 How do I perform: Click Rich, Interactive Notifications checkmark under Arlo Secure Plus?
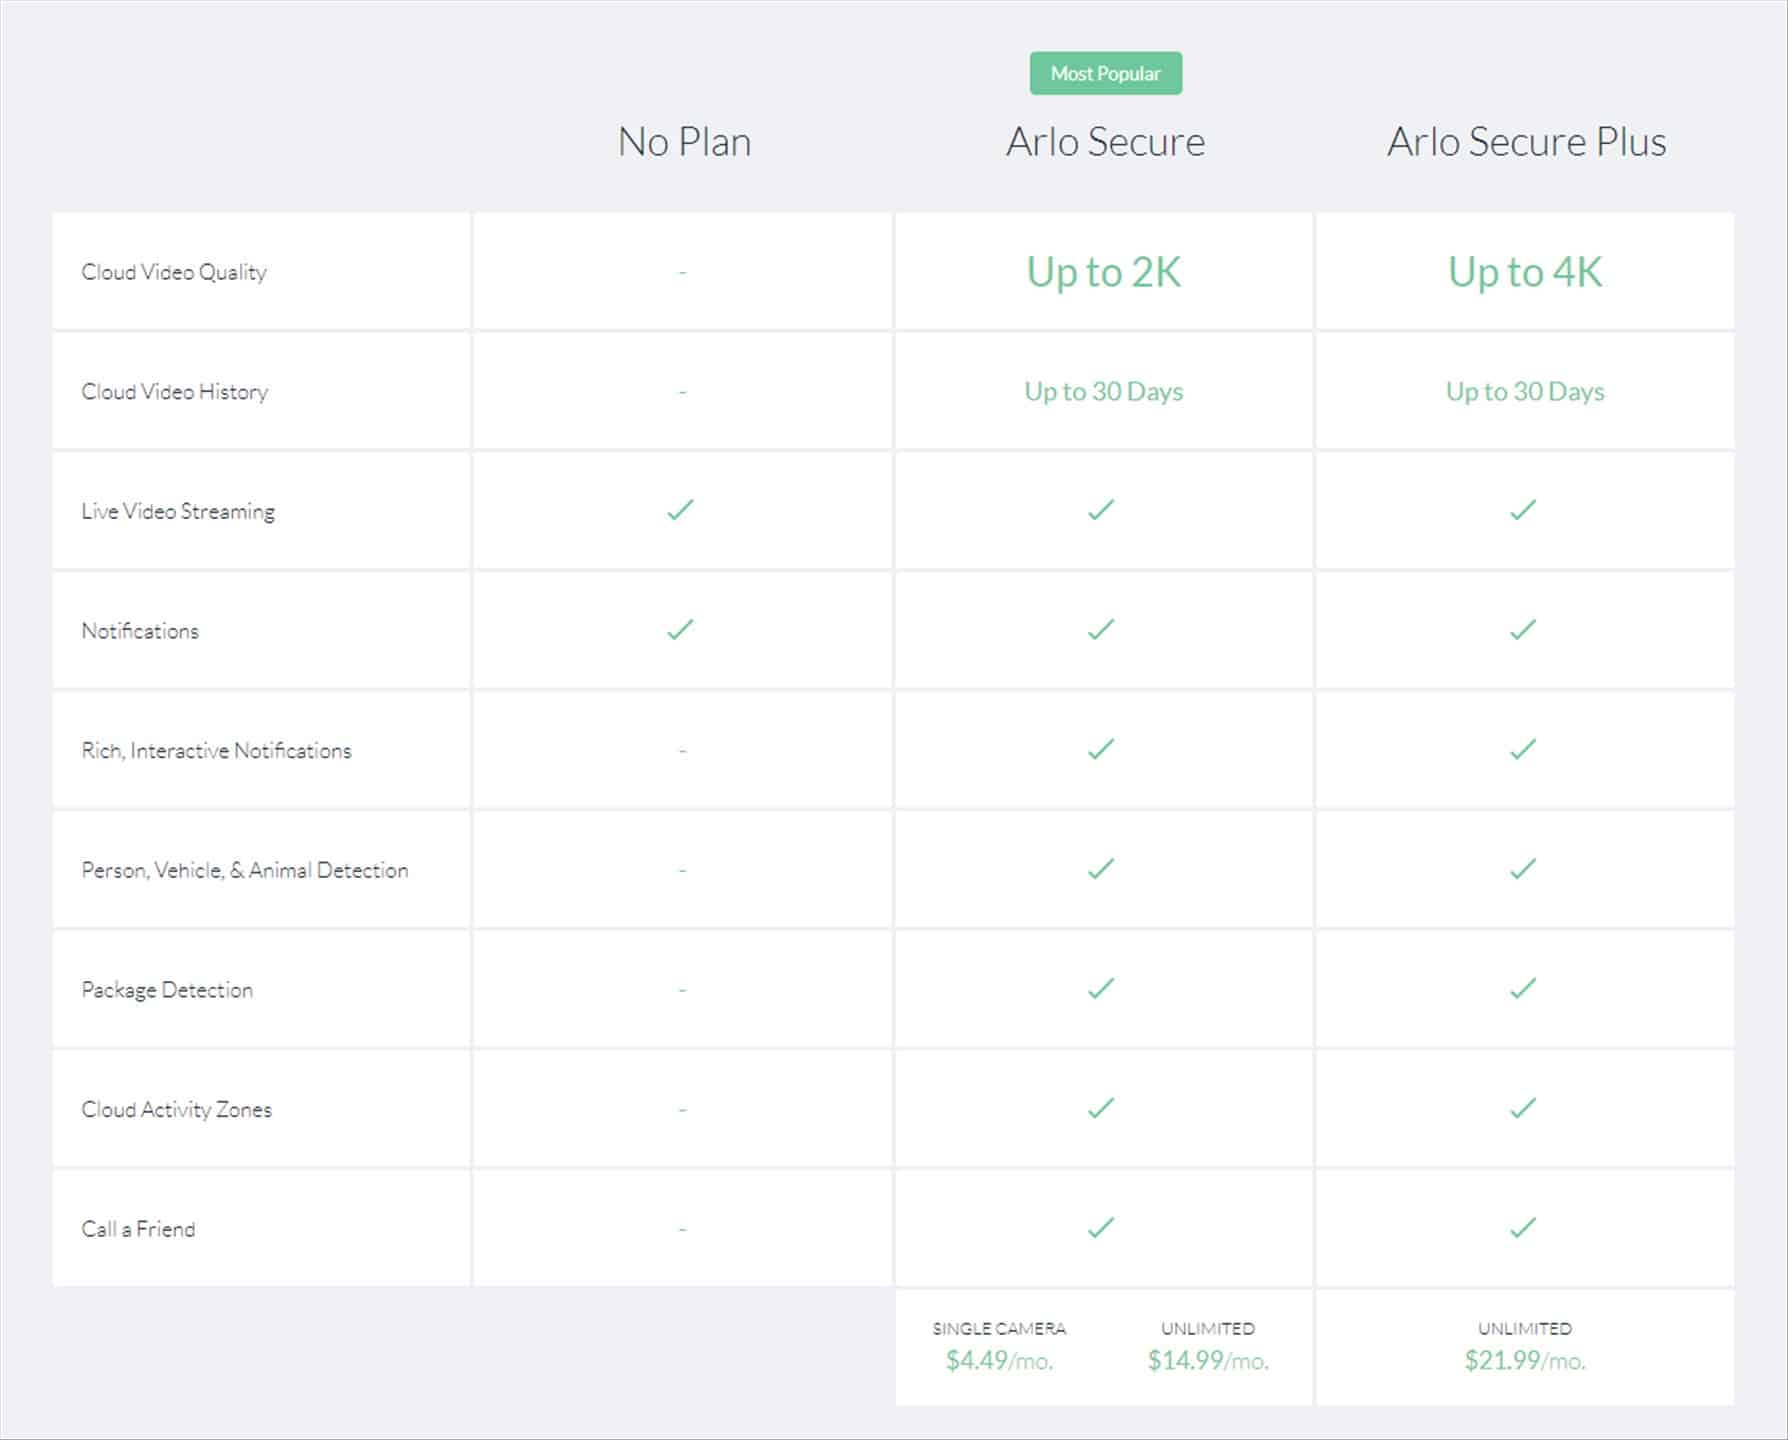point(1523,749)
